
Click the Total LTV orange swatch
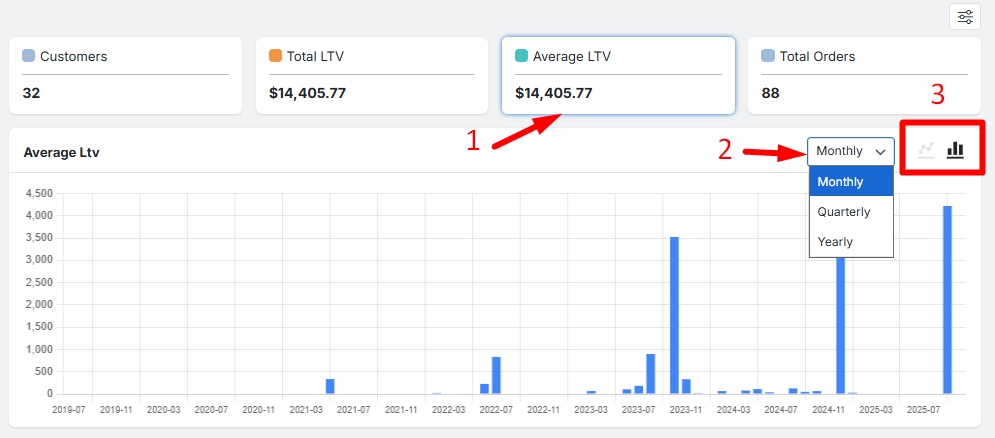pyautogui.click(x=275, y=56)
